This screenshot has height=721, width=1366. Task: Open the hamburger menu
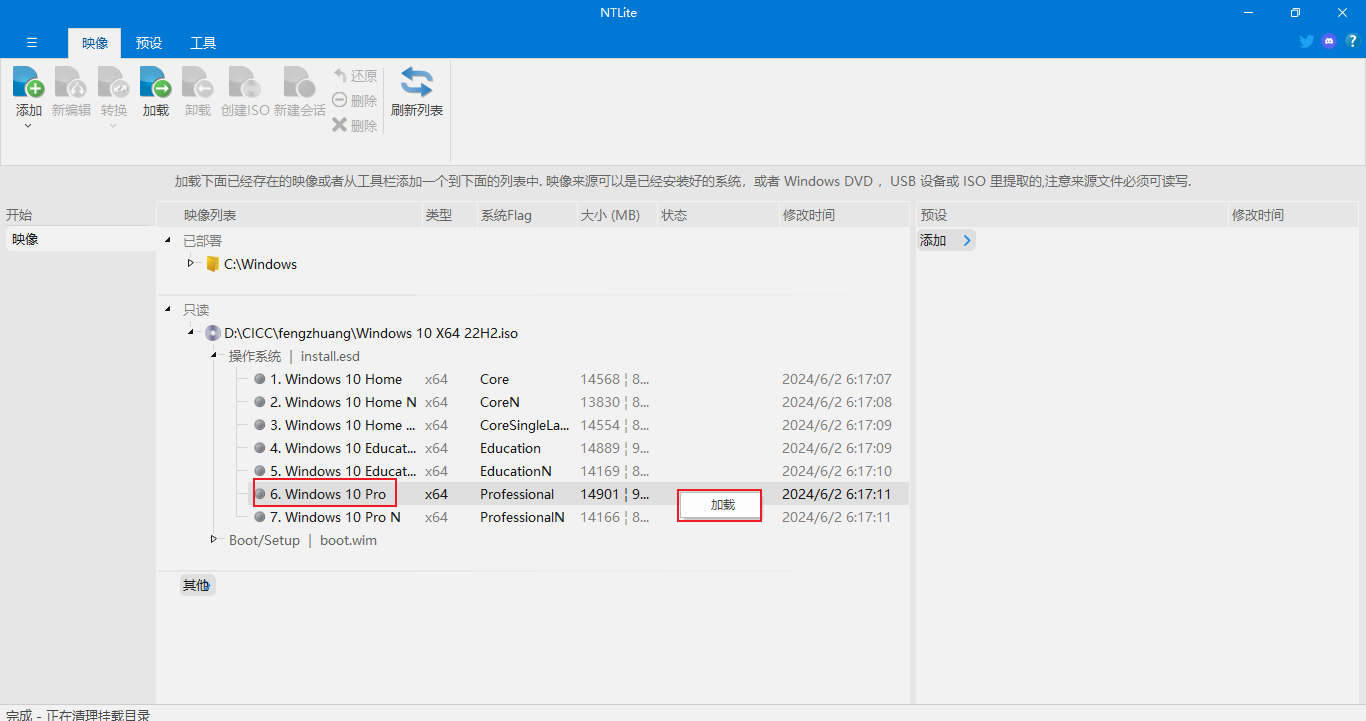[x=32, y=43]
